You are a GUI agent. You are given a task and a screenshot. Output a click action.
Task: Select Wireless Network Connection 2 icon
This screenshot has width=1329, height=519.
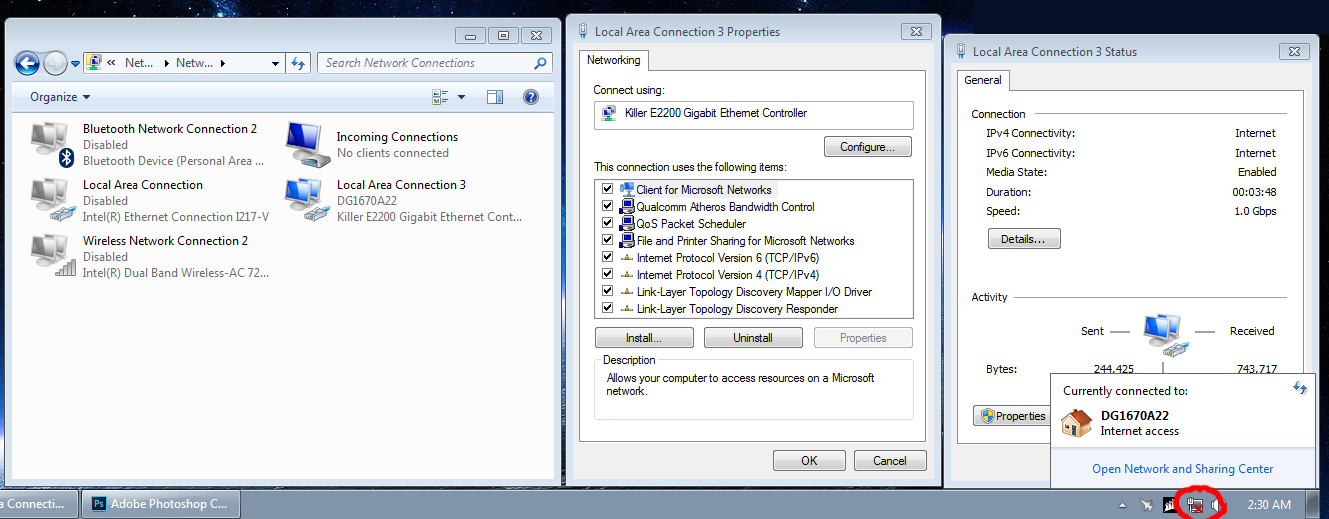pyautogui.click(x=54, y=256)
